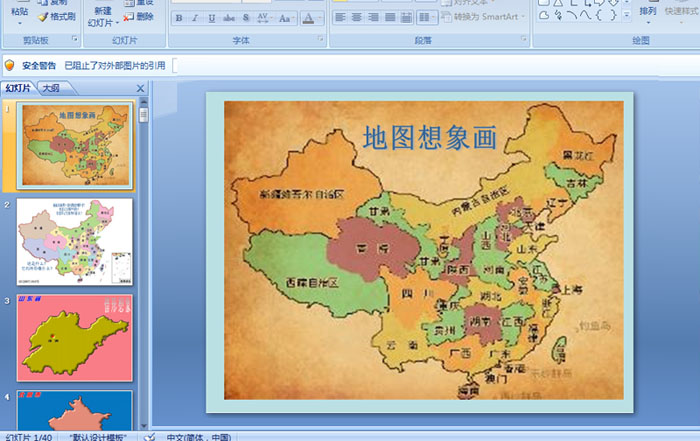Screen dimensions: 700x441
Task: Apply font color with A icon
Action: 308,18
